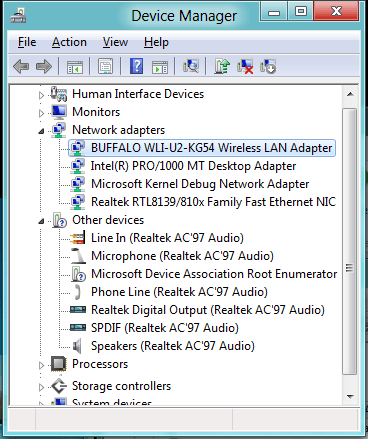This screenshot has height=439, width=368.
Task: Toggle the console tree pane icon
Action: tap(75, 66)
